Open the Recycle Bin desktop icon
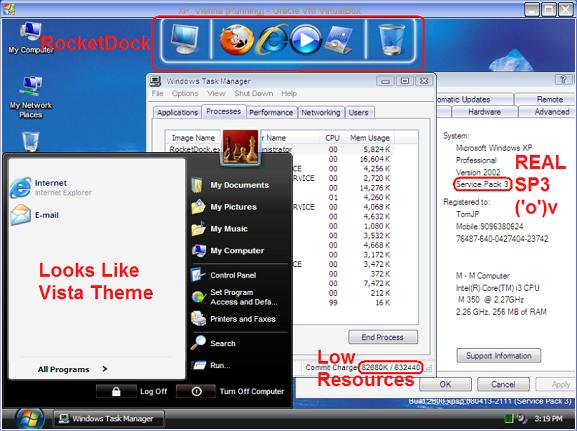The image size is (577, 431). coord(30,141)
